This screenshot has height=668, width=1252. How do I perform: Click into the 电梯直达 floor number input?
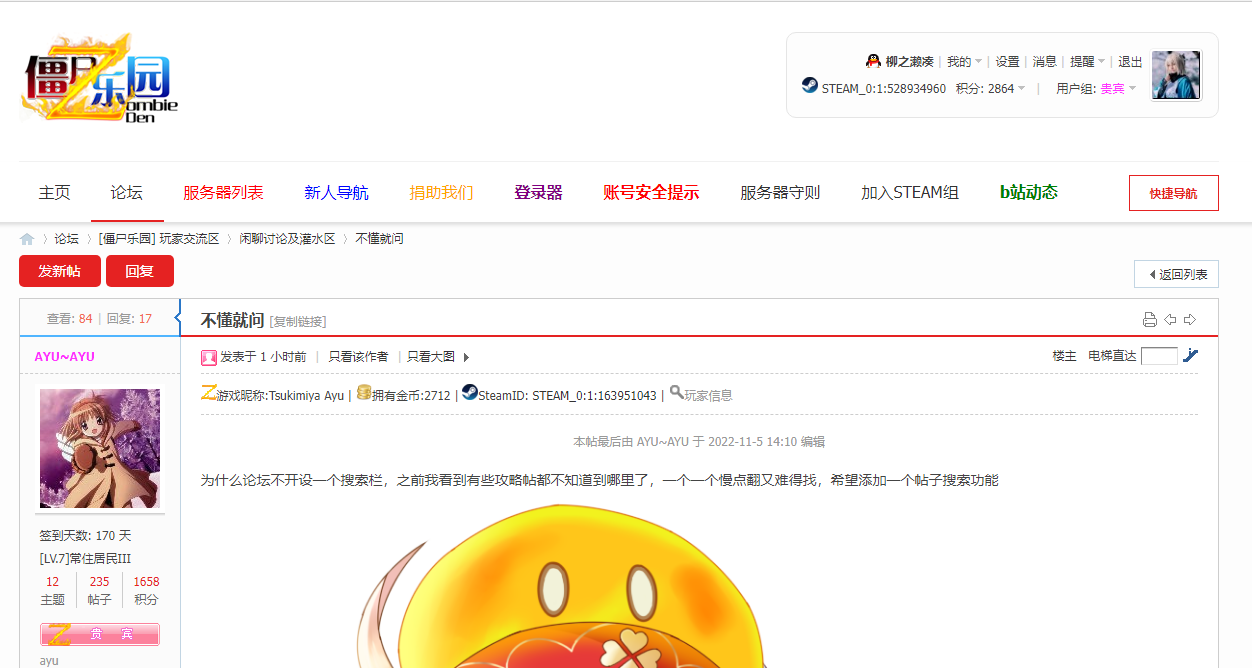(1159, 355)
